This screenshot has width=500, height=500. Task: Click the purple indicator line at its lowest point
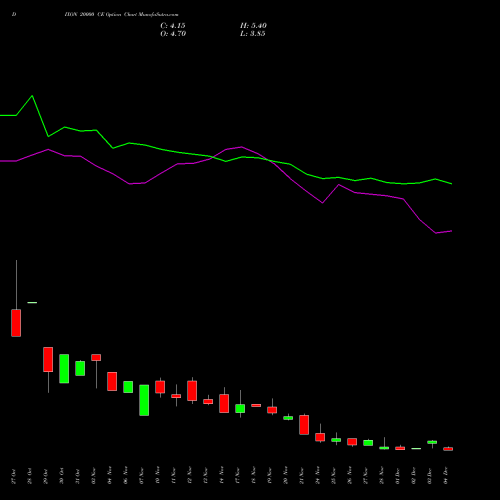(x=436, y=233)
